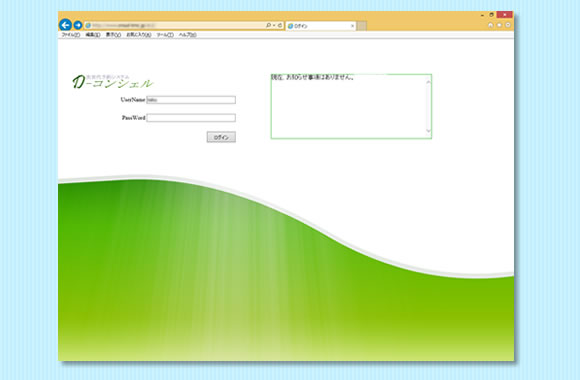Click the browser forward arrow
Screen dimensions: 580x380
pyautogui.click(x=78, y=25)
